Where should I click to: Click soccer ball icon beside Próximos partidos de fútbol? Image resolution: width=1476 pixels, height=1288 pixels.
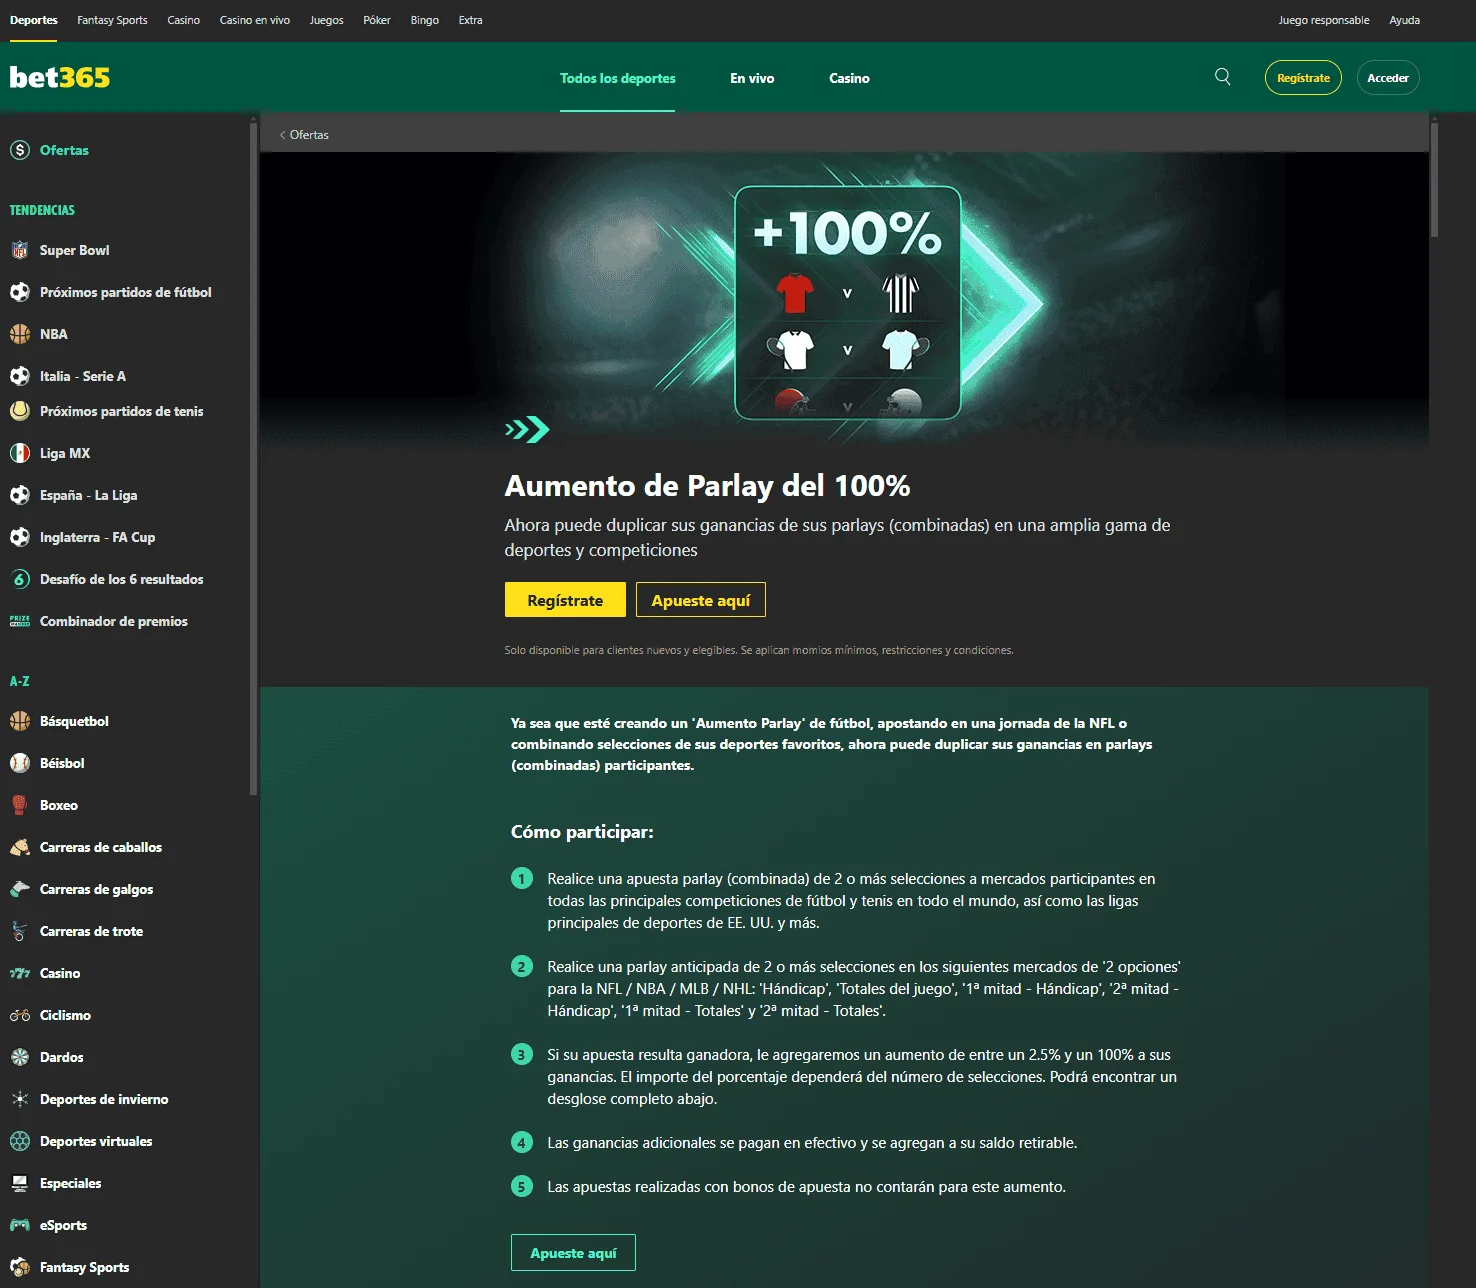20,292
